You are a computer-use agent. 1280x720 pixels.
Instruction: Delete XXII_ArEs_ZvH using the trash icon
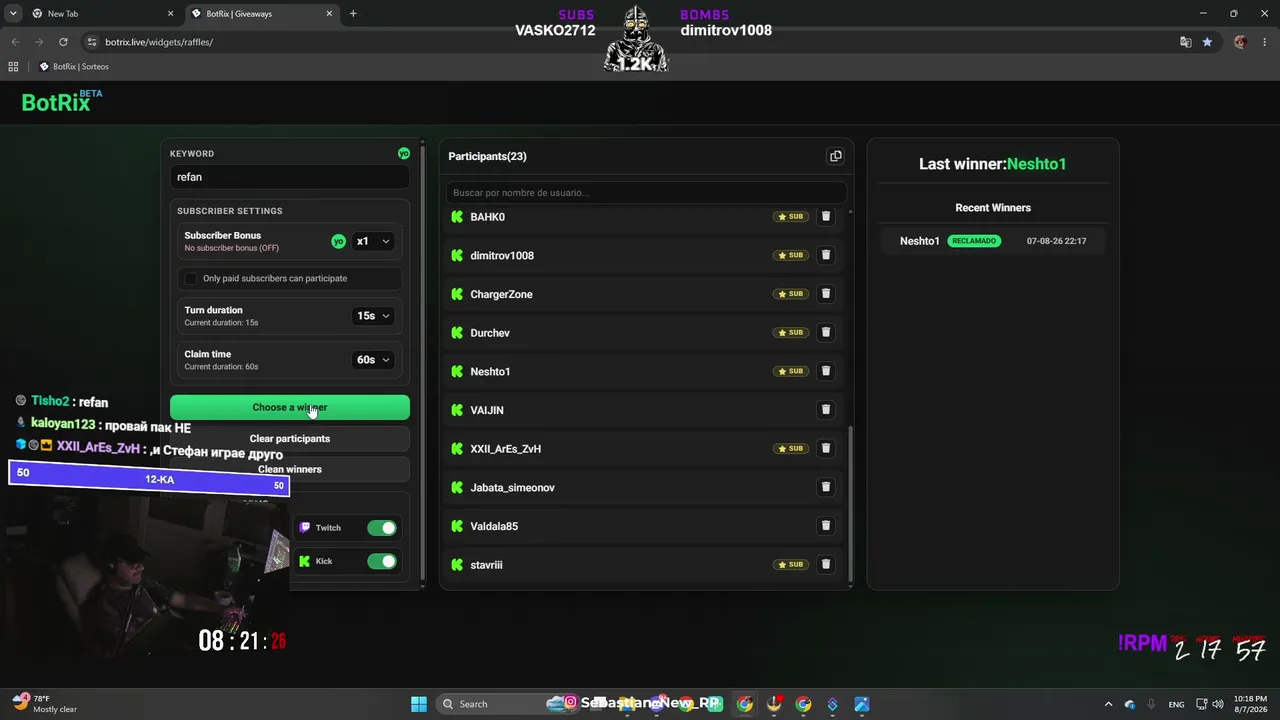pyautogui.click(x=826, y=448)
